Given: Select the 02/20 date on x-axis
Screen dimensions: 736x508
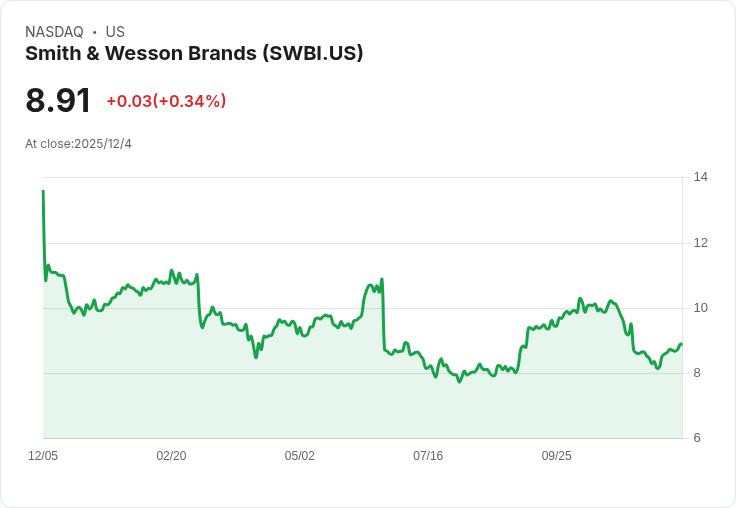Looking at the screenshot, I should coord(171,456).
